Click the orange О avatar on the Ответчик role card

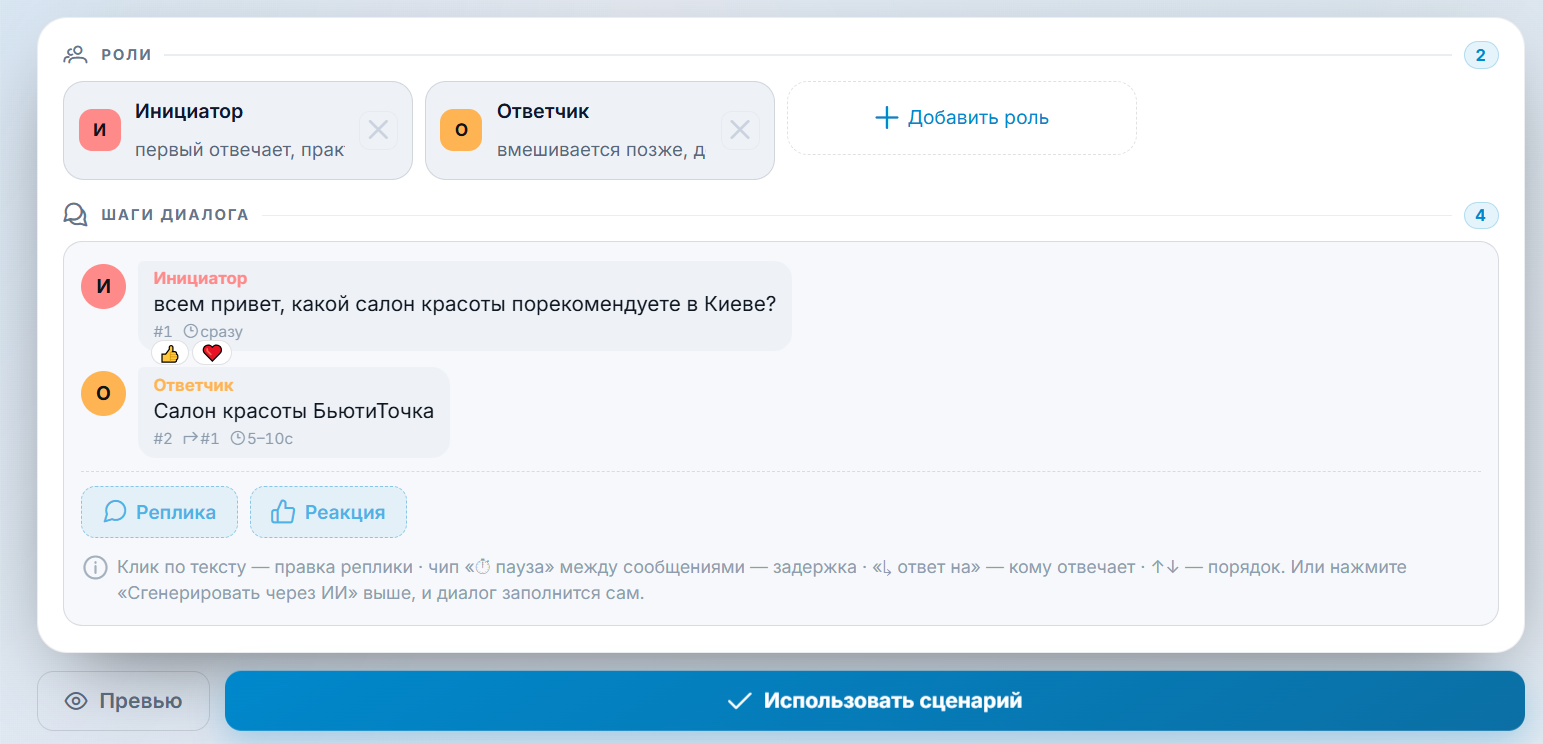click(x=461, y=130)
